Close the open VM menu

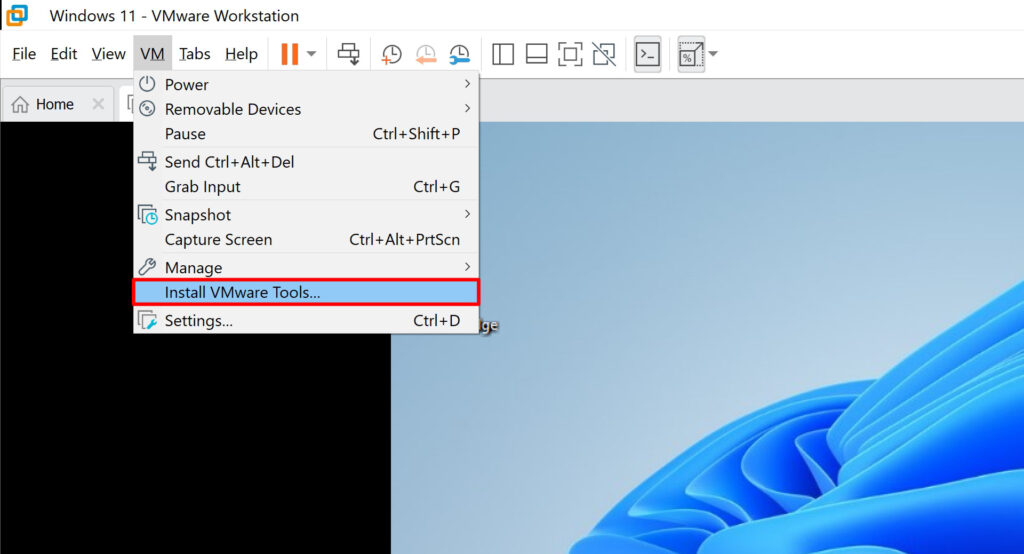pos(152,54)
